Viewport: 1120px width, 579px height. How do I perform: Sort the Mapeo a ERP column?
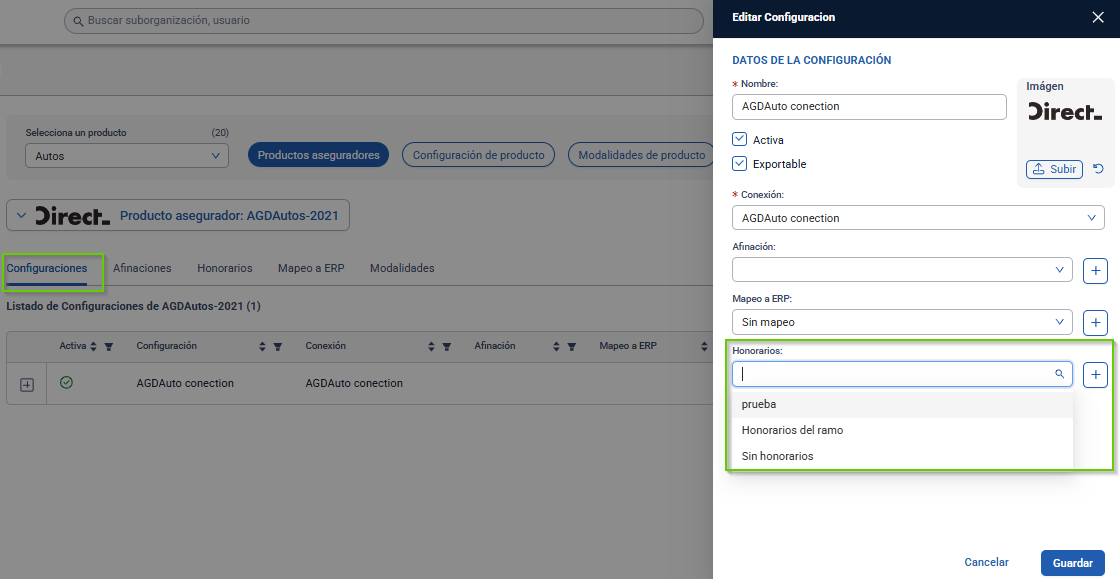(x=704, y=346)
